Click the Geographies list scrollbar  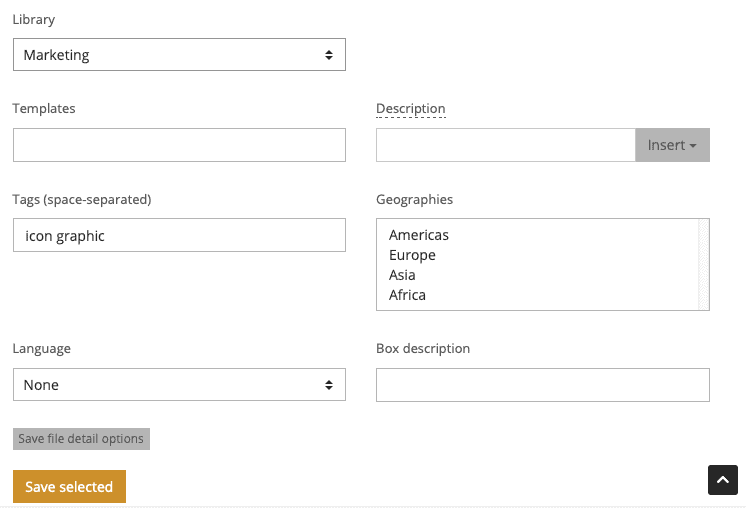(x=703, y=264)
